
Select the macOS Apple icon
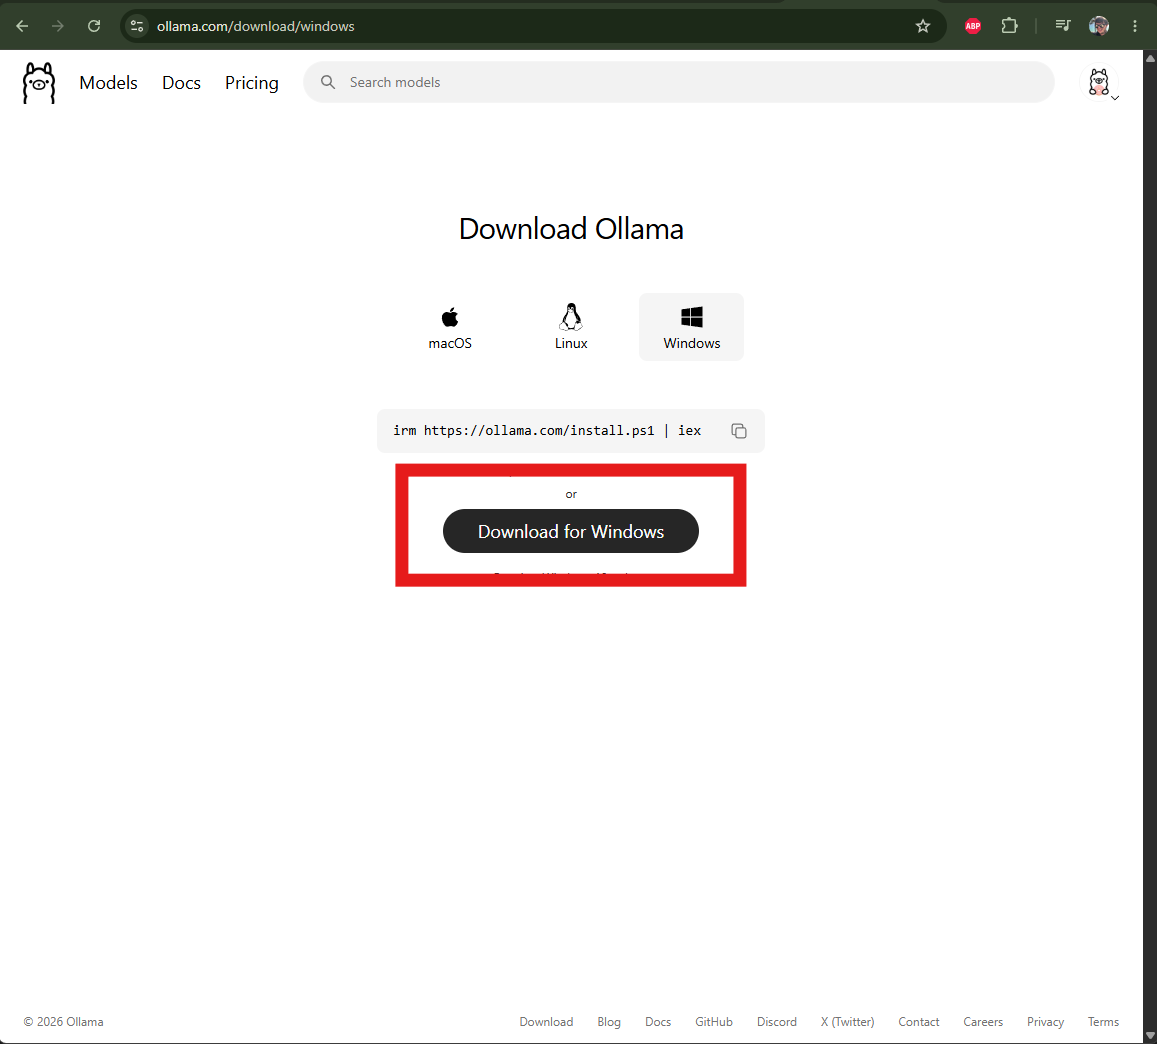pyautogui.click(x=450, y=318)
